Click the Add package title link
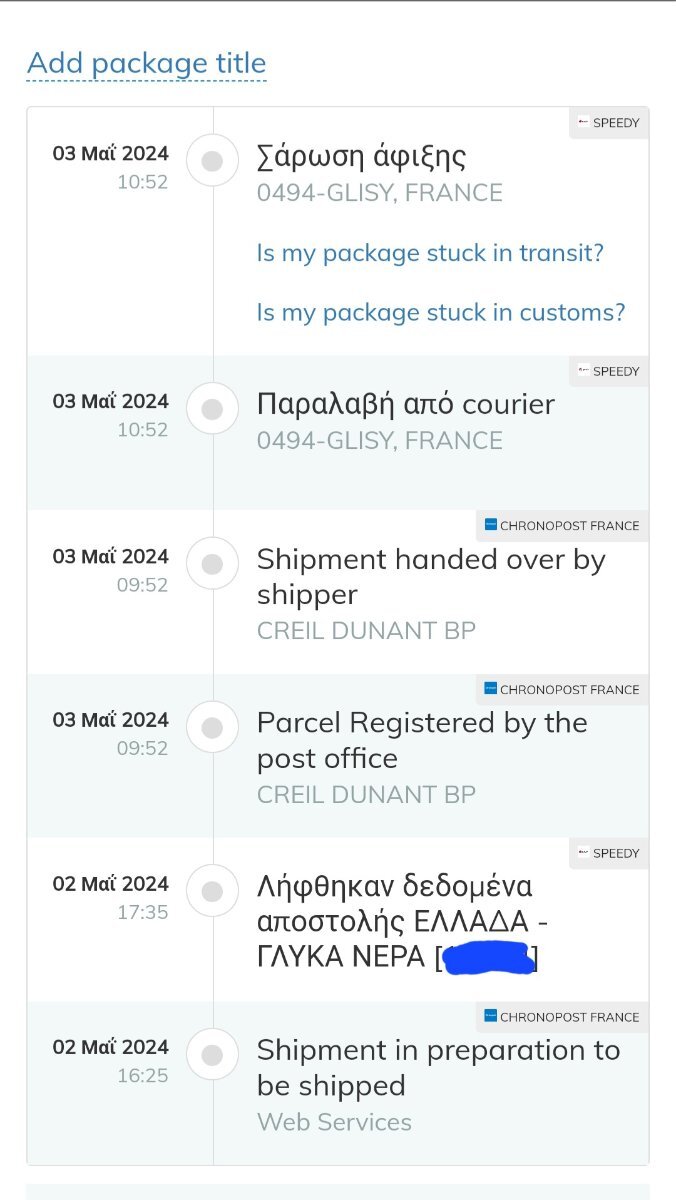 (x=146, y=63)
